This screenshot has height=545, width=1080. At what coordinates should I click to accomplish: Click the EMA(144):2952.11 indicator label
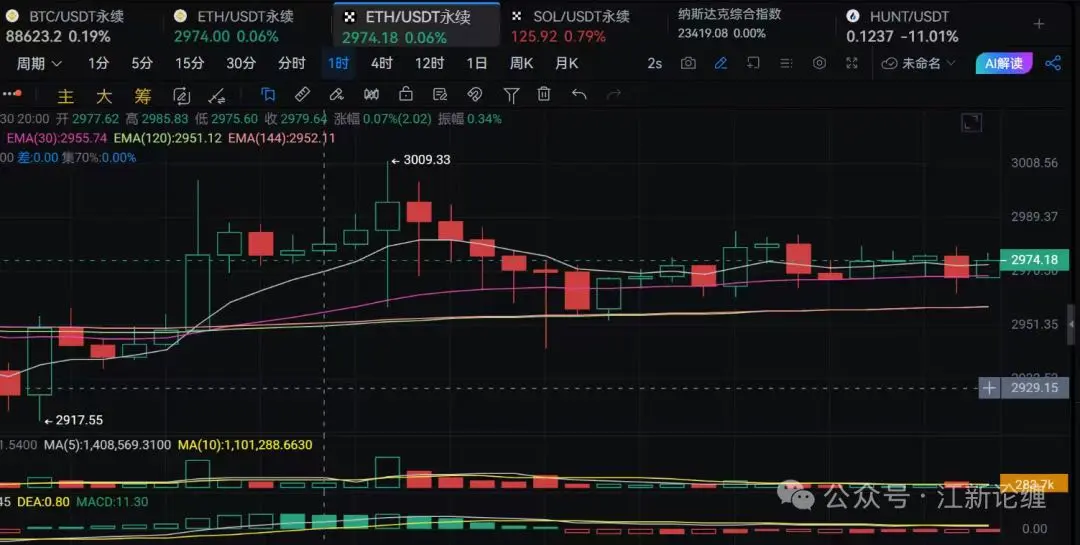[x=282, y=138]
